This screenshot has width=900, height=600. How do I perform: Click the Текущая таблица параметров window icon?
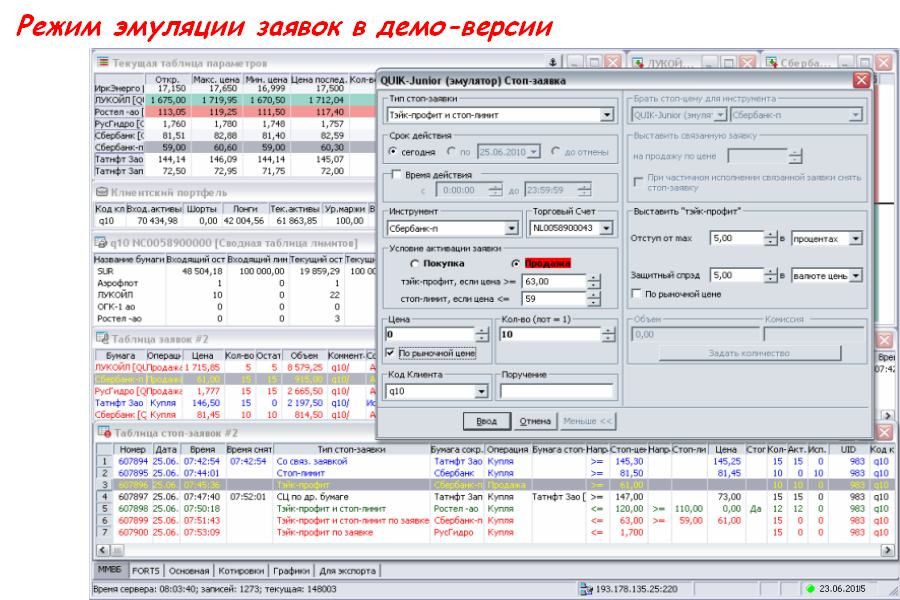pos(103,62)
